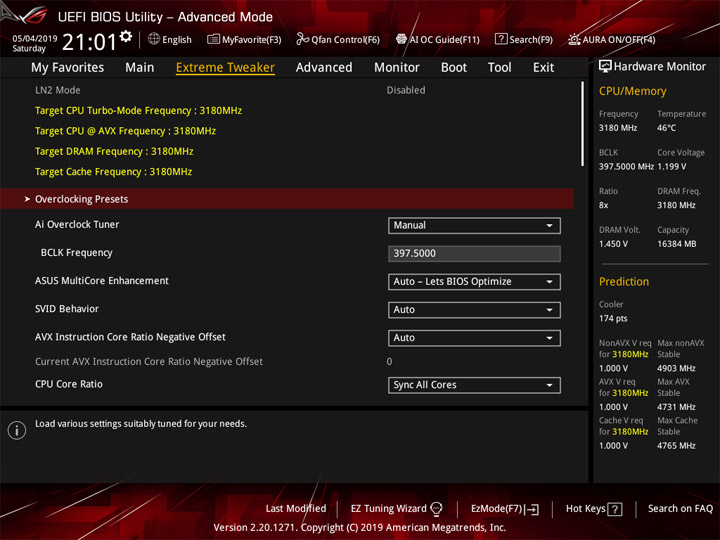
Task: Open AI OC Guide brain icon
Action: point(401,39)
